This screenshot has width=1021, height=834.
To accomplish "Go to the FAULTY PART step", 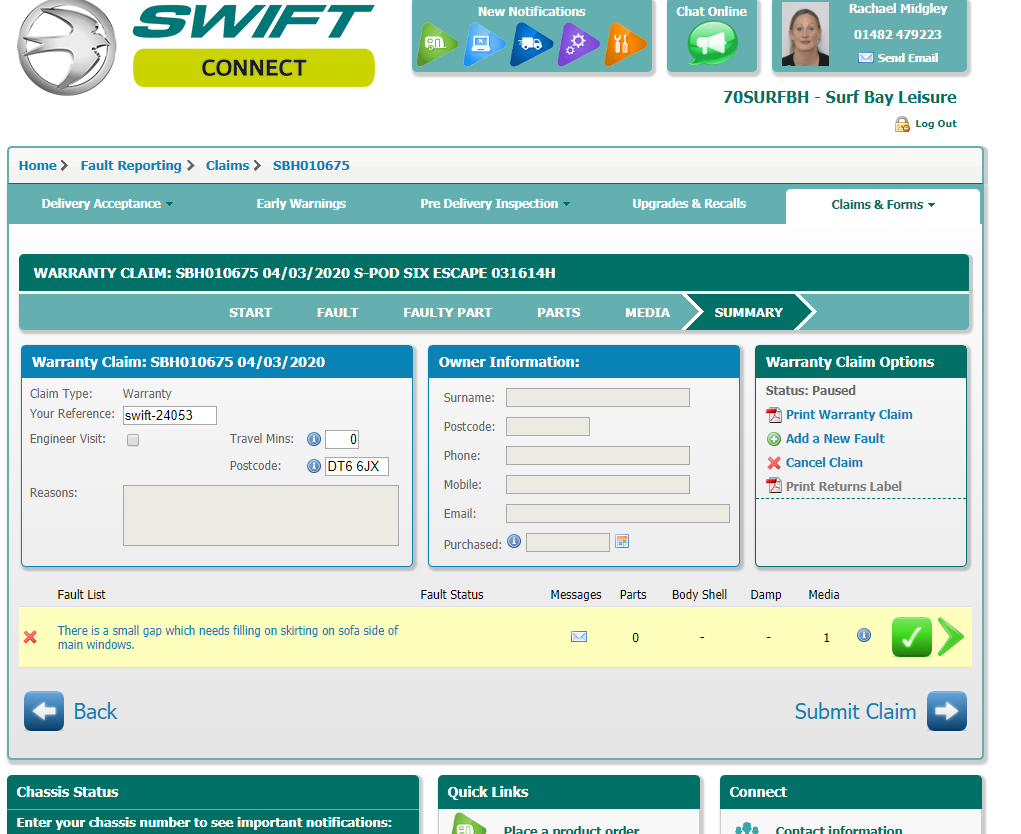I will pyautogui.click(x=447, y=313).
